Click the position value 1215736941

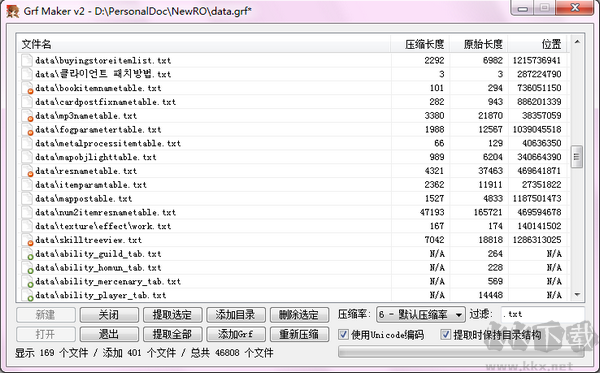[x=536, y=60]
